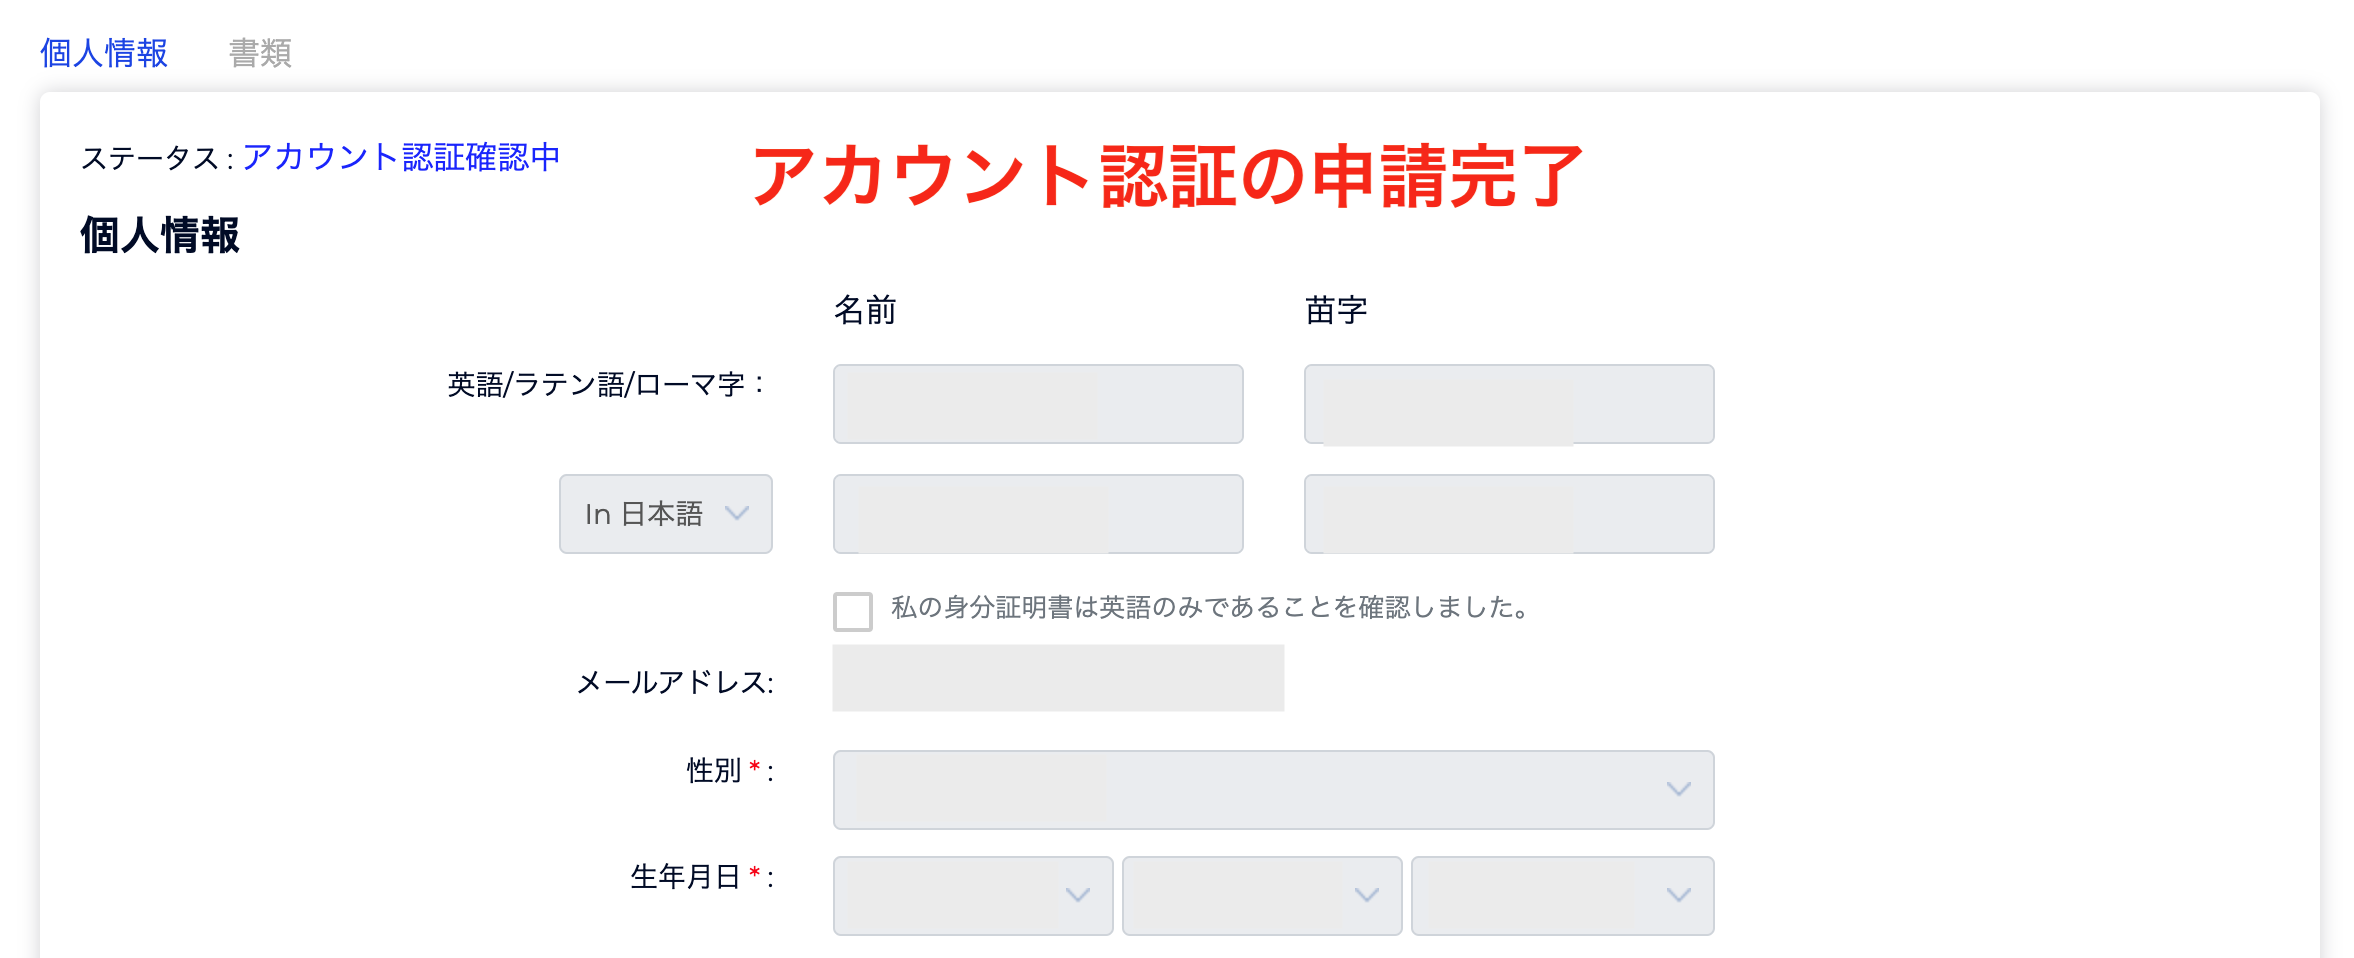The height and width of the screenshot is (958, 2354).
Task: Click the chevron on the first 生年月日 dropdown
Action: click(1077, 896)
